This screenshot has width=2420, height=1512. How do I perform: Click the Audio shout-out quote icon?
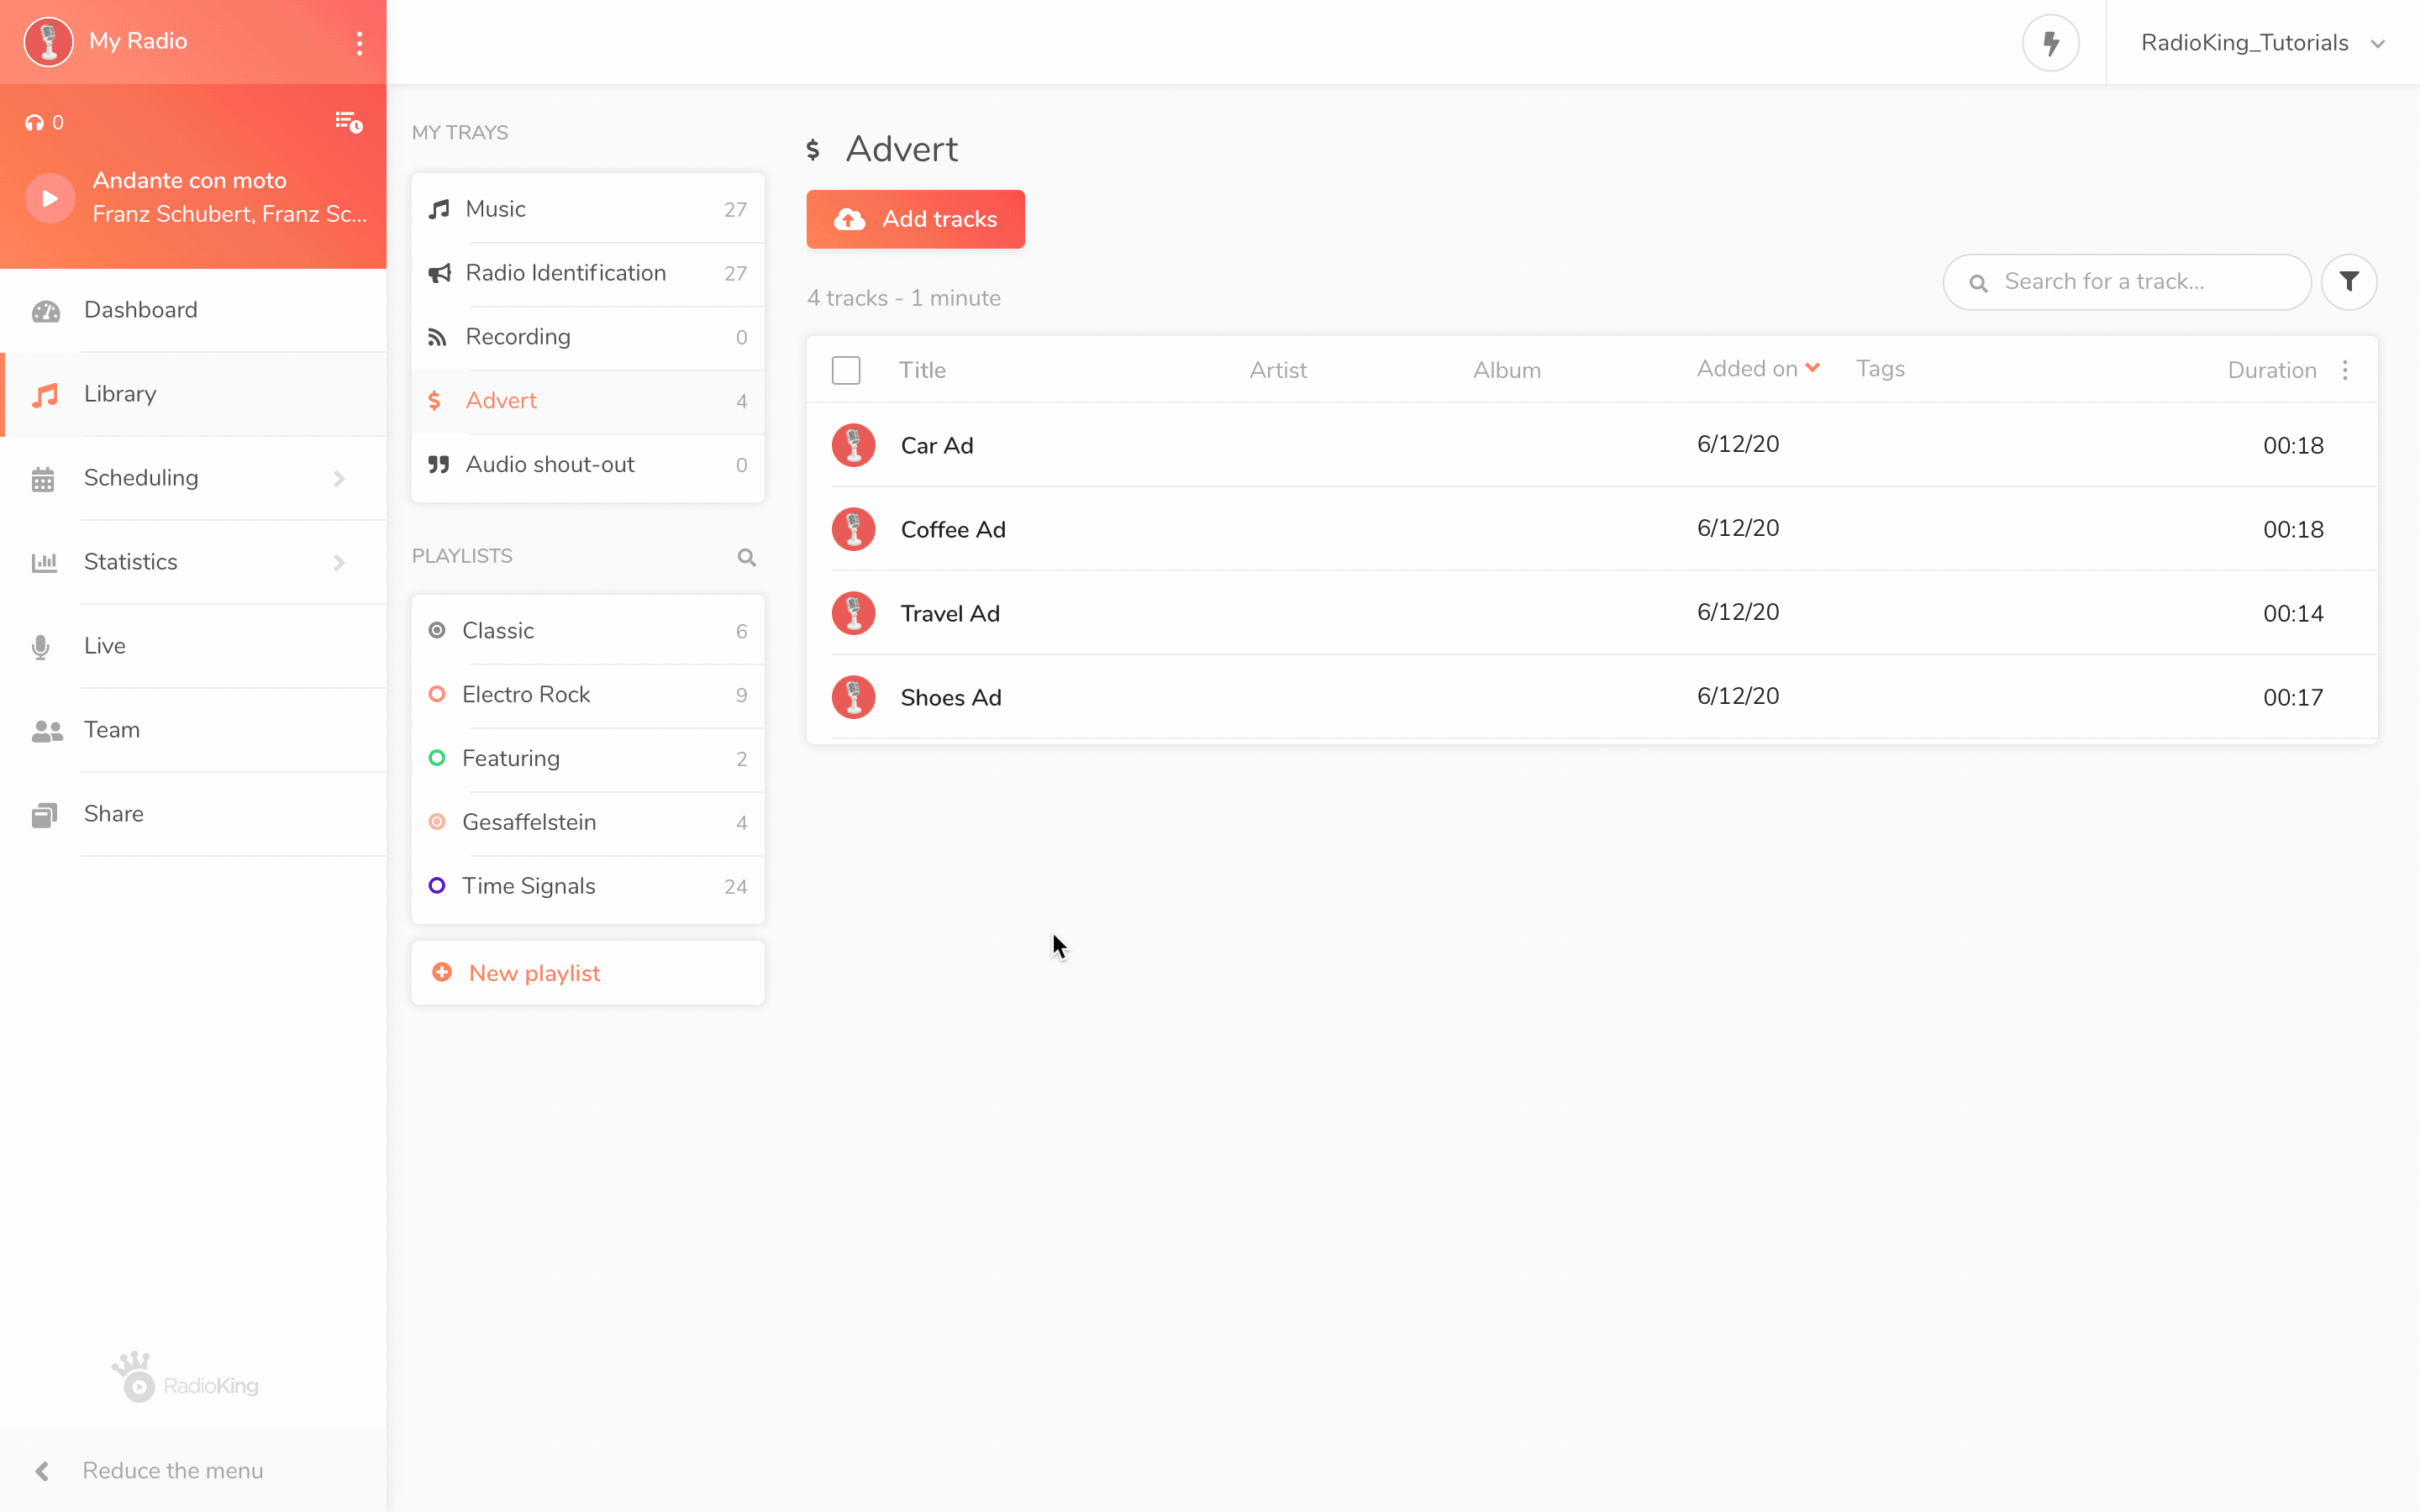[x=438, y=464]
